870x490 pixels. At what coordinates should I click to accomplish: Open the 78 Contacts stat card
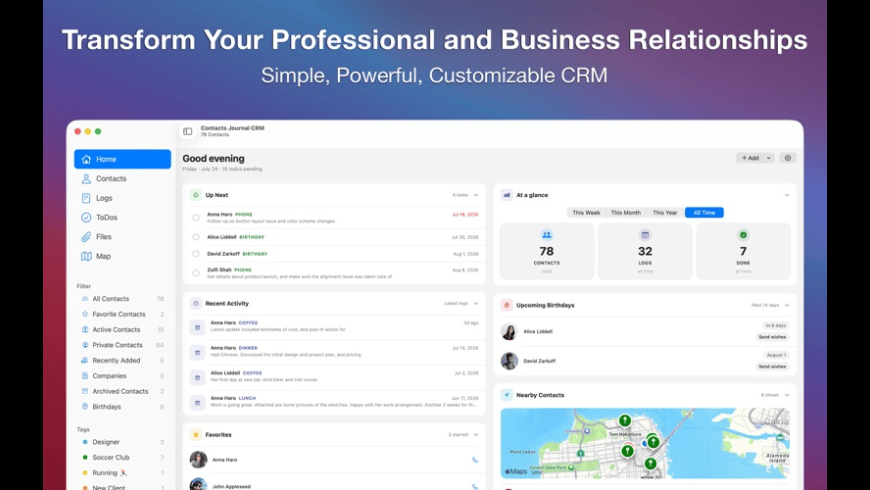pyautogui.click(x=547, y=251)
